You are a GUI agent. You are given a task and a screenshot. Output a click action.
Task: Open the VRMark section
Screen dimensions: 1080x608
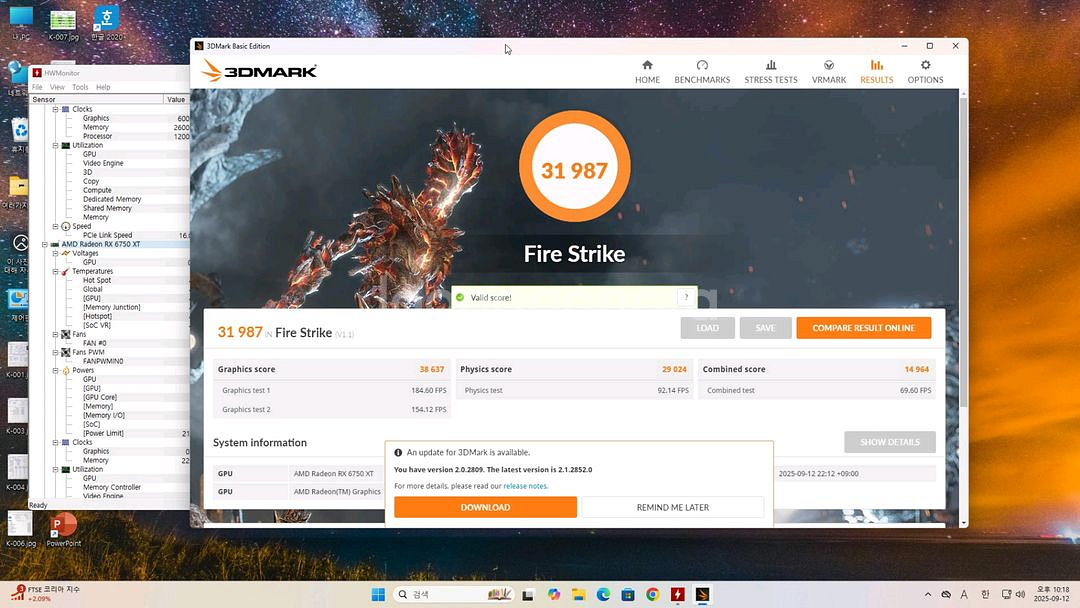(829, 72)
